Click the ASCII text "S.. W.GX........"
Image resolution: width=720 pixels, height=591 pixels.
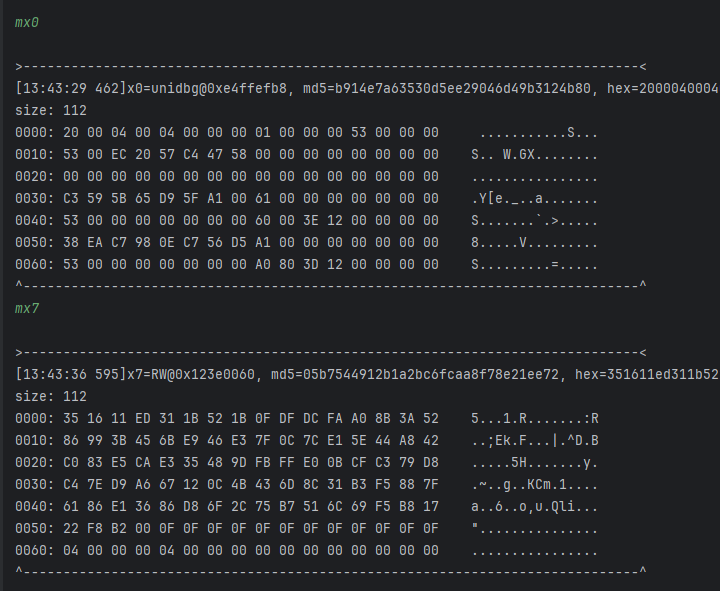tap(535, 154)
